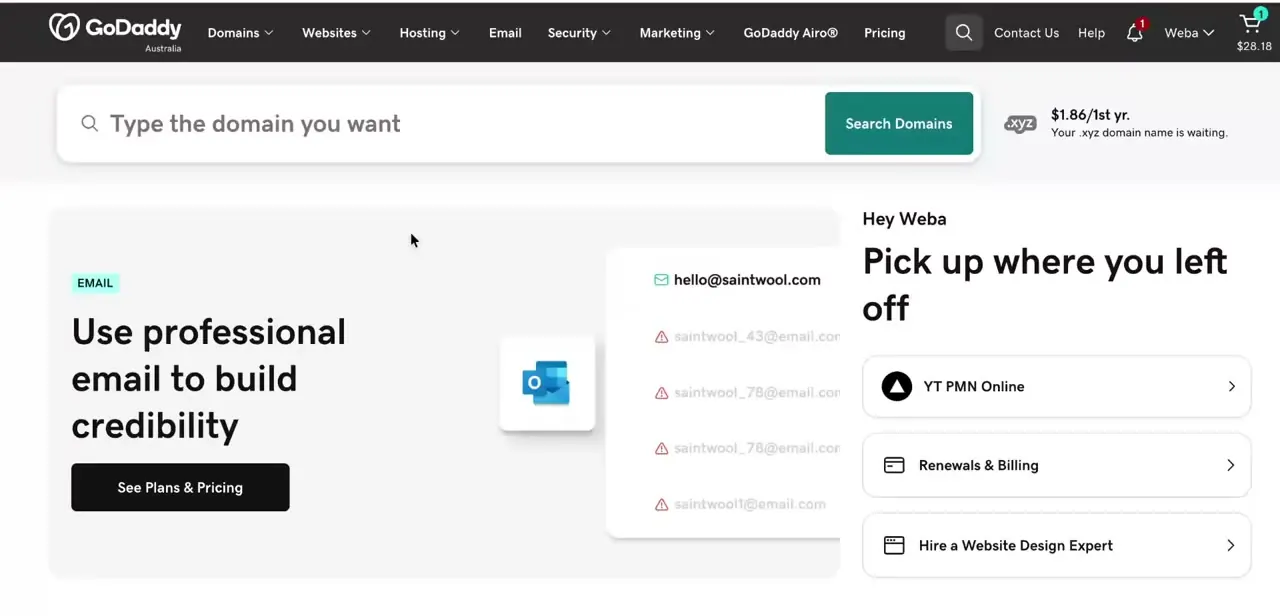Click the Website Design Expert window icon
Screen dimensions: 1280x616
(x=894, y=545)
